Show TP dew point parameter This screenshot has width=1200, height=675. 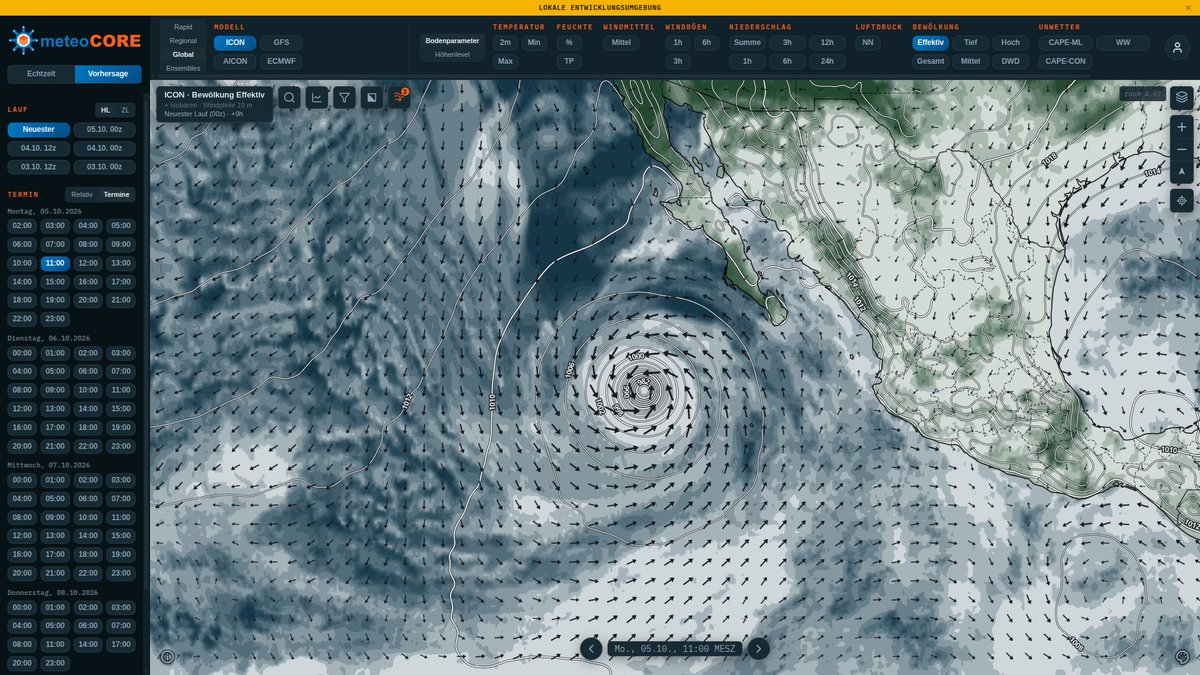(x=569, y=61)
